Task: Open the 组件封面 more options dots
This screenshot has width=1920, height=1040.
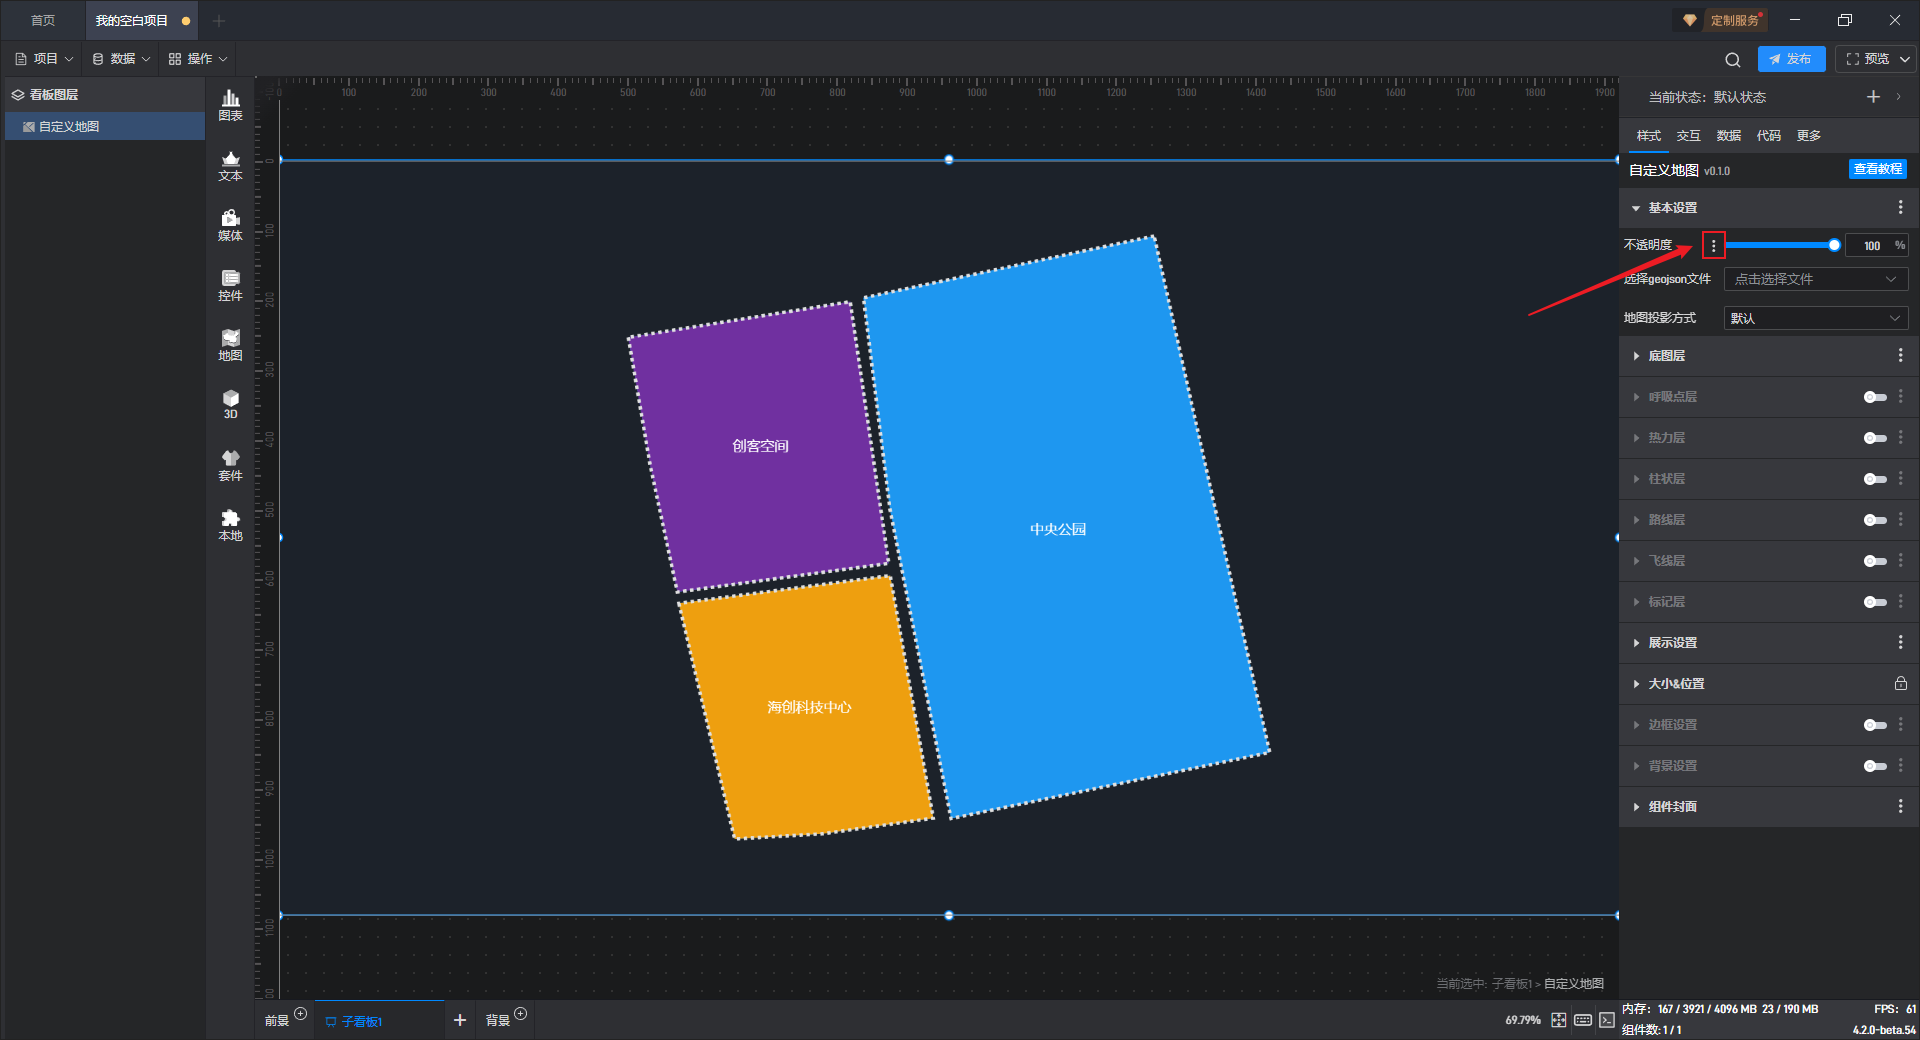Action: coord(1900,807)
